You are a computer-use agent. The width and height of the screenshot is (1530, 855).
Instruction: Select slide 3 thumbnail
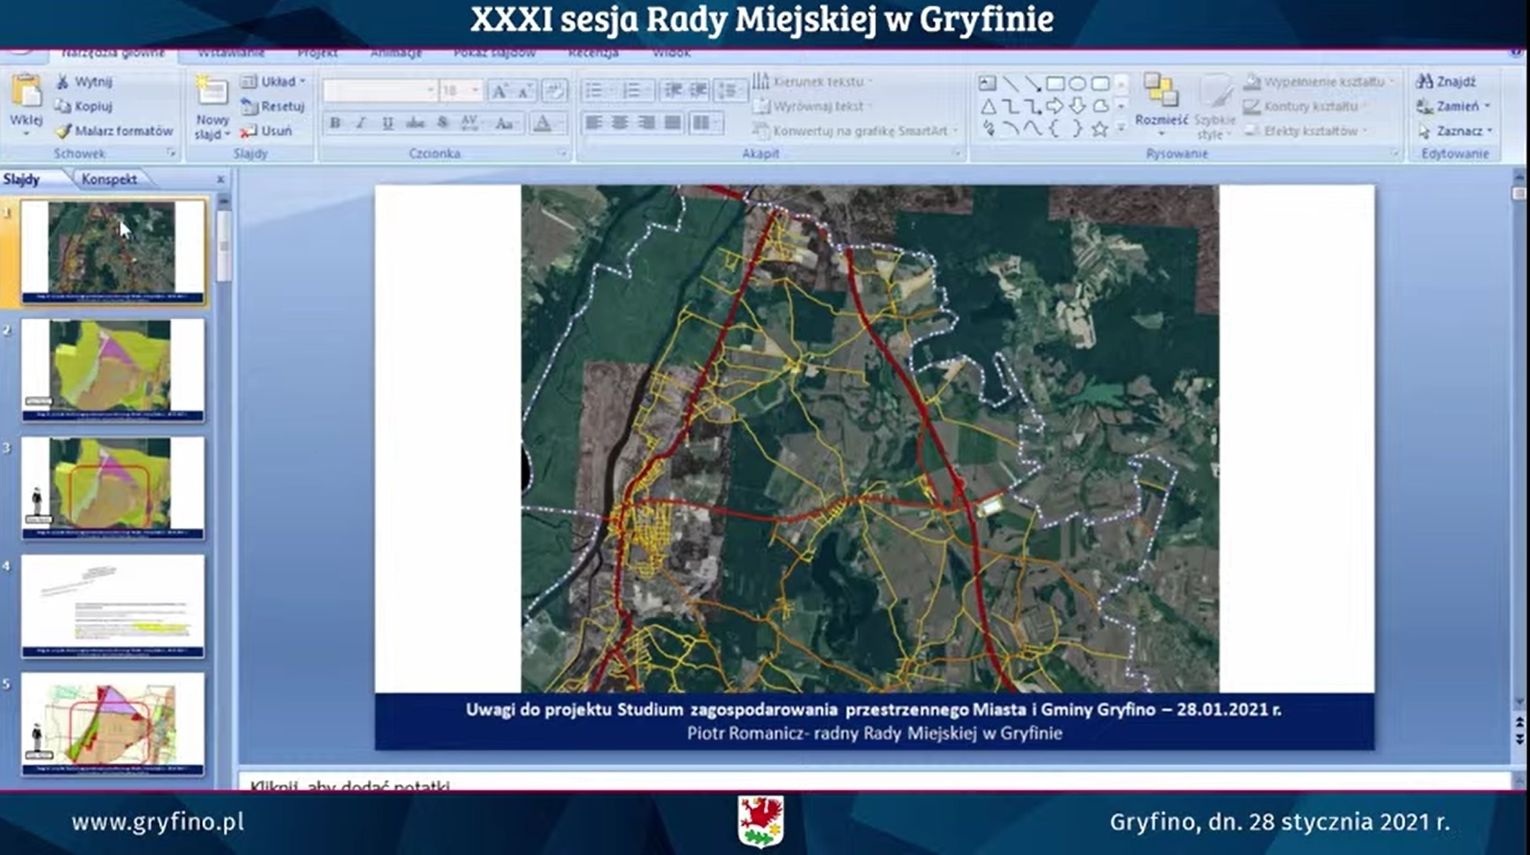(x=112, y=487)
